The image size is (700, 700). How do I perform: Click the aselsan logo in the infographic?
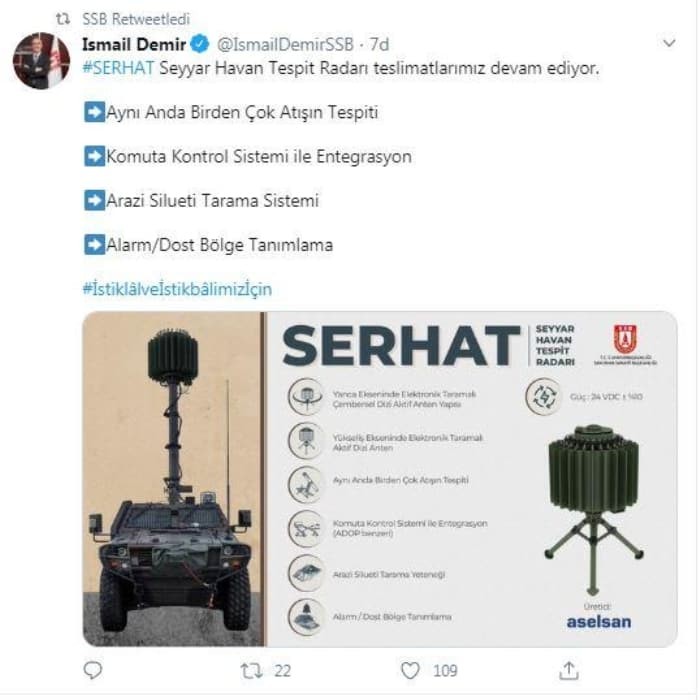click(599, 622)
